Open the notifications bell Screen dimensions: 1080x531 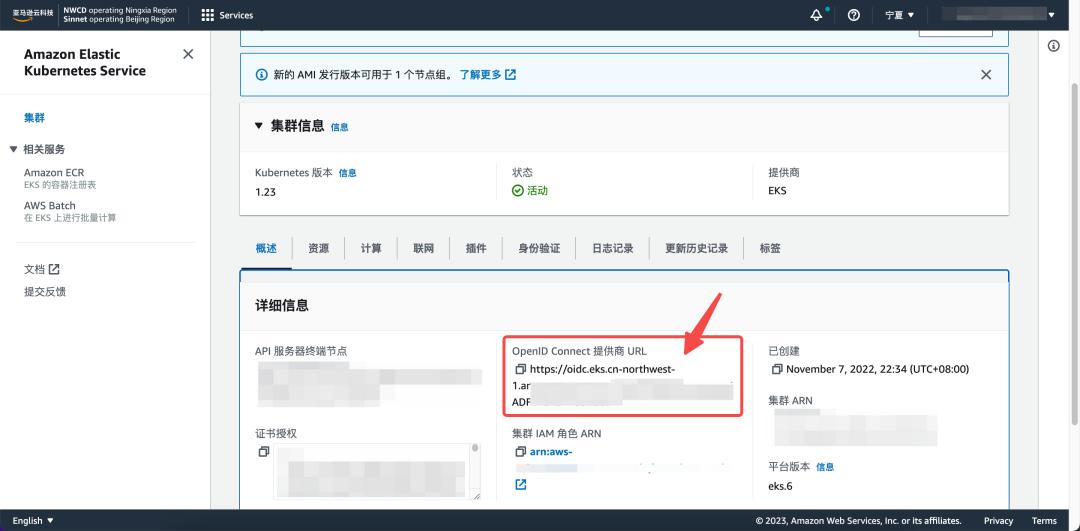point(817,15)
